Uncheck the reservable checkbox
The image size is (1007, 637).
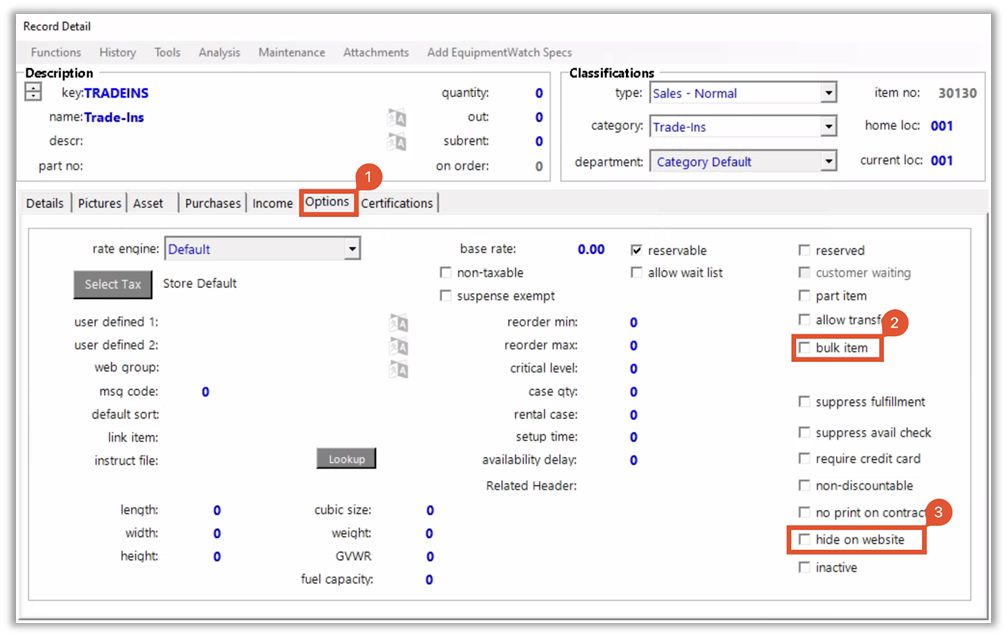[x=637, y=250]
